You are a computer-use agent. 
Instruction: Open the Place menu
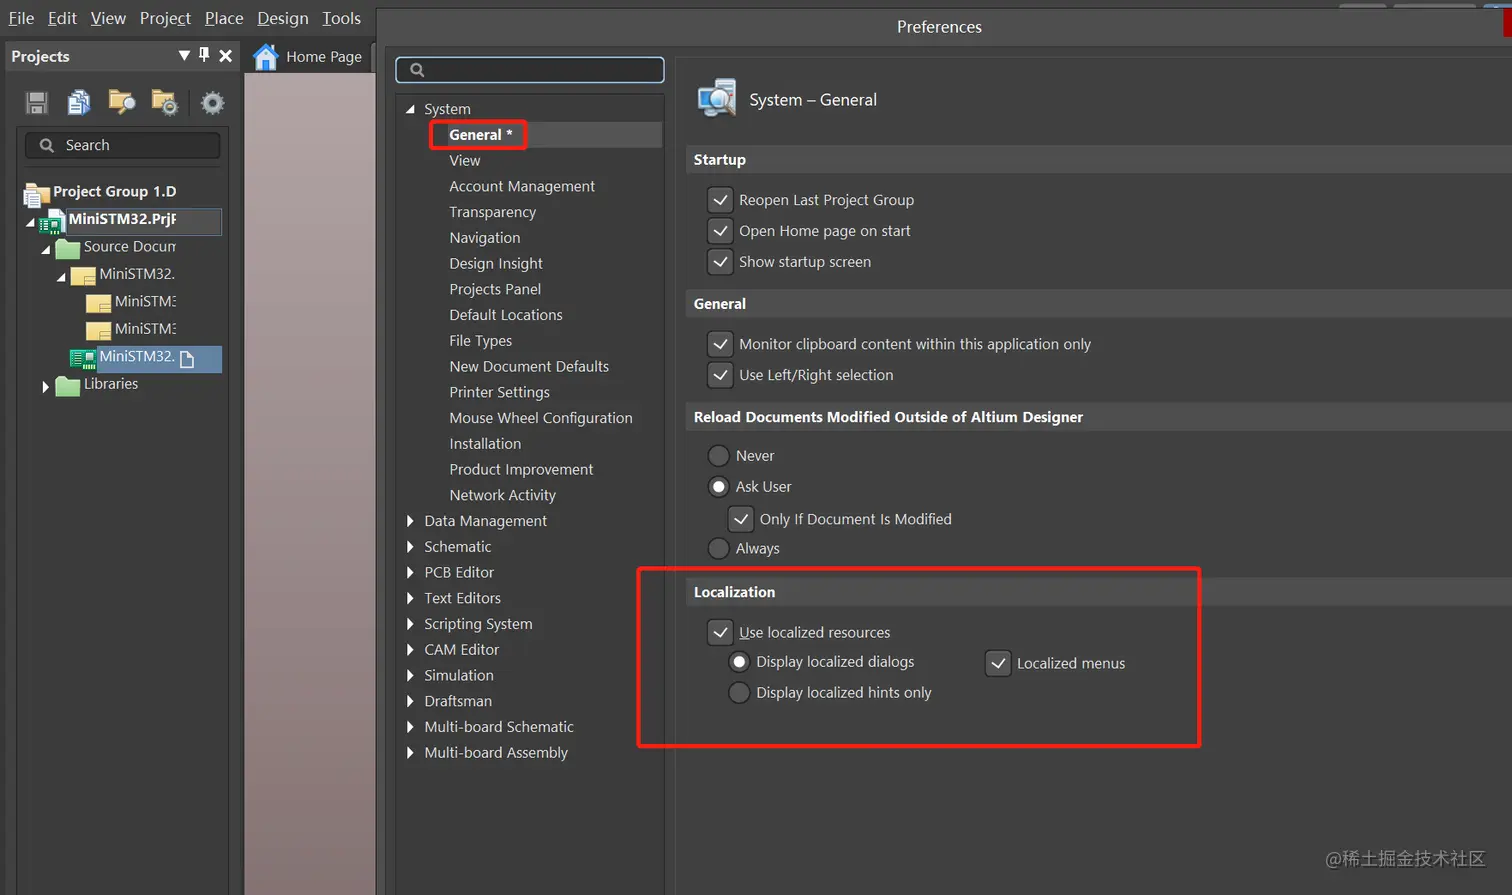click(224, 18)
